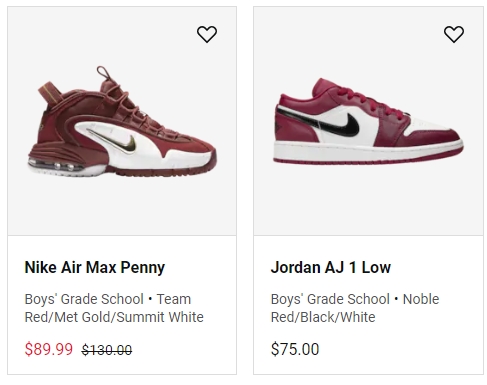
Task: Click the $75.00 price
Action: click(x=295, y=349)
